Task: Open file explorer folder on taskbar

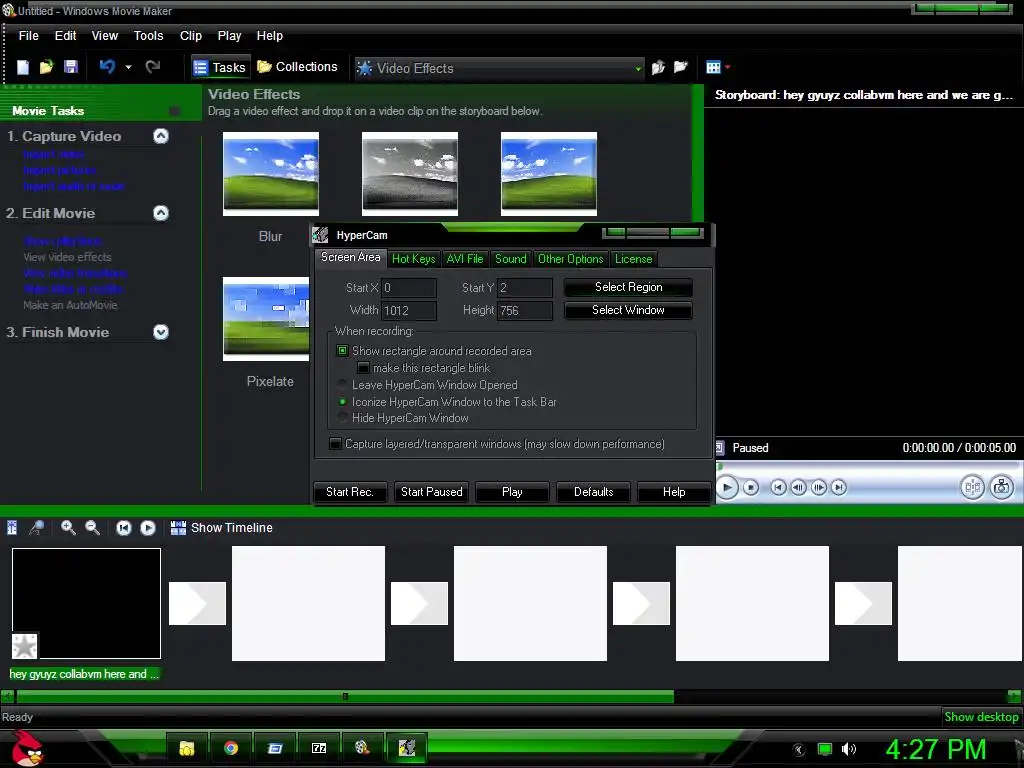Action: [x=187, y=748]
